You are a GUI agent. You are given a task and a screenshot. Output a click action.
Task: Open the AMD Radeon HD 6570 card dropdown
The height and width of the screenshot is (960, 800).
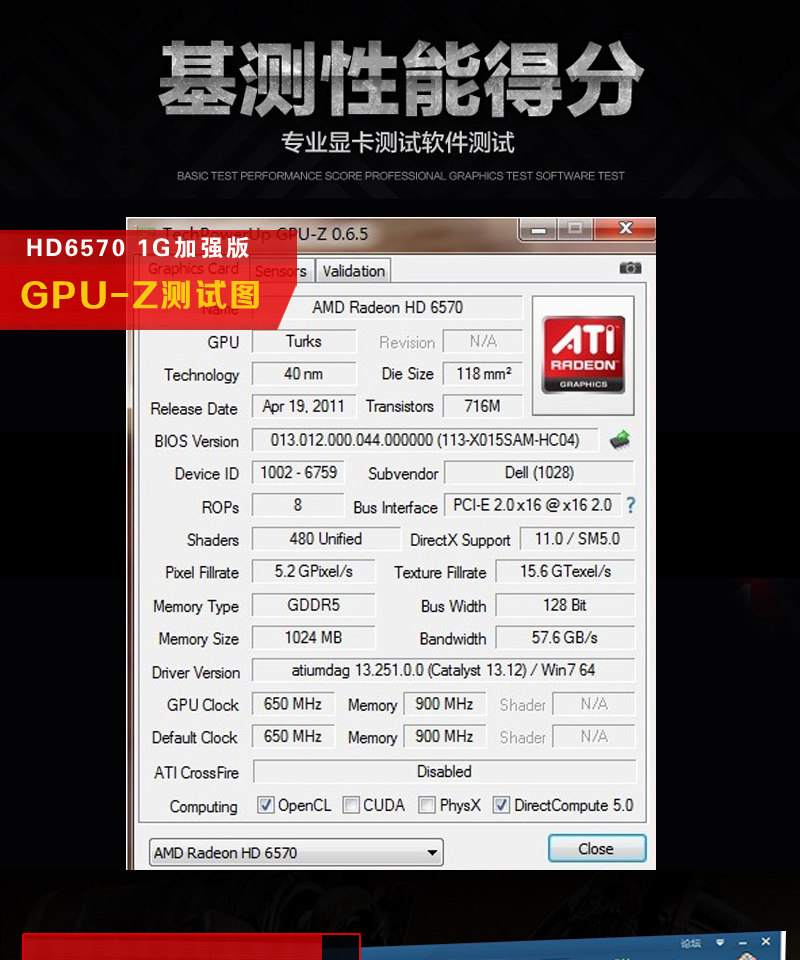click(x=296, y=852)
